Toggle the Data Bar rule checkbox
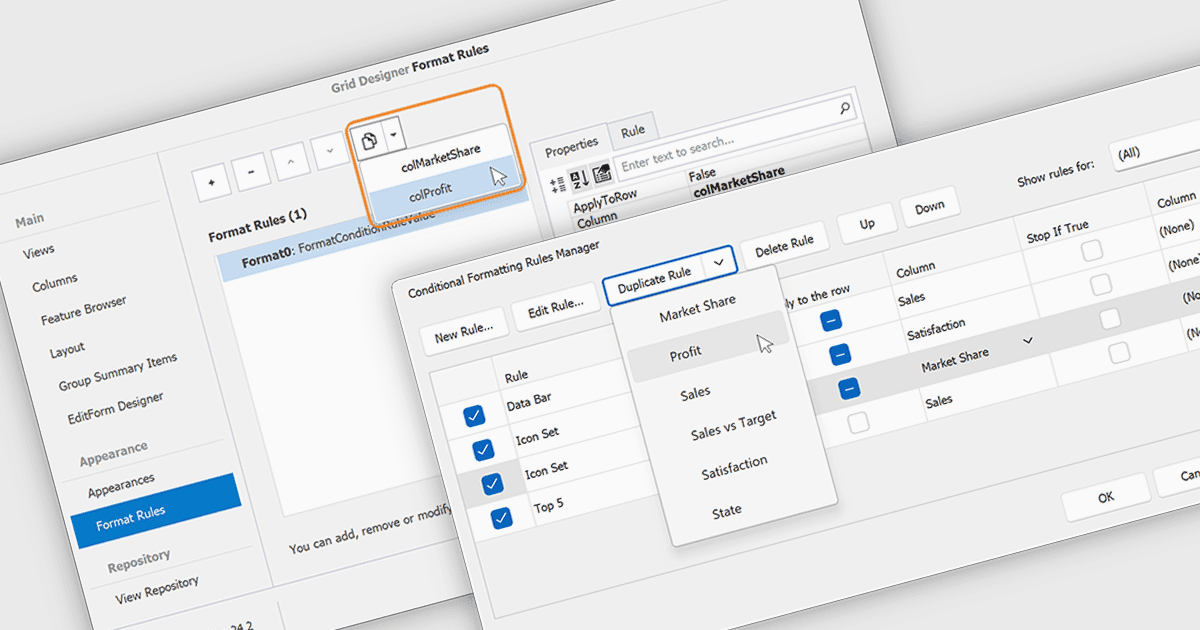Screen dimensions: 1200x630 pos(474,414)
